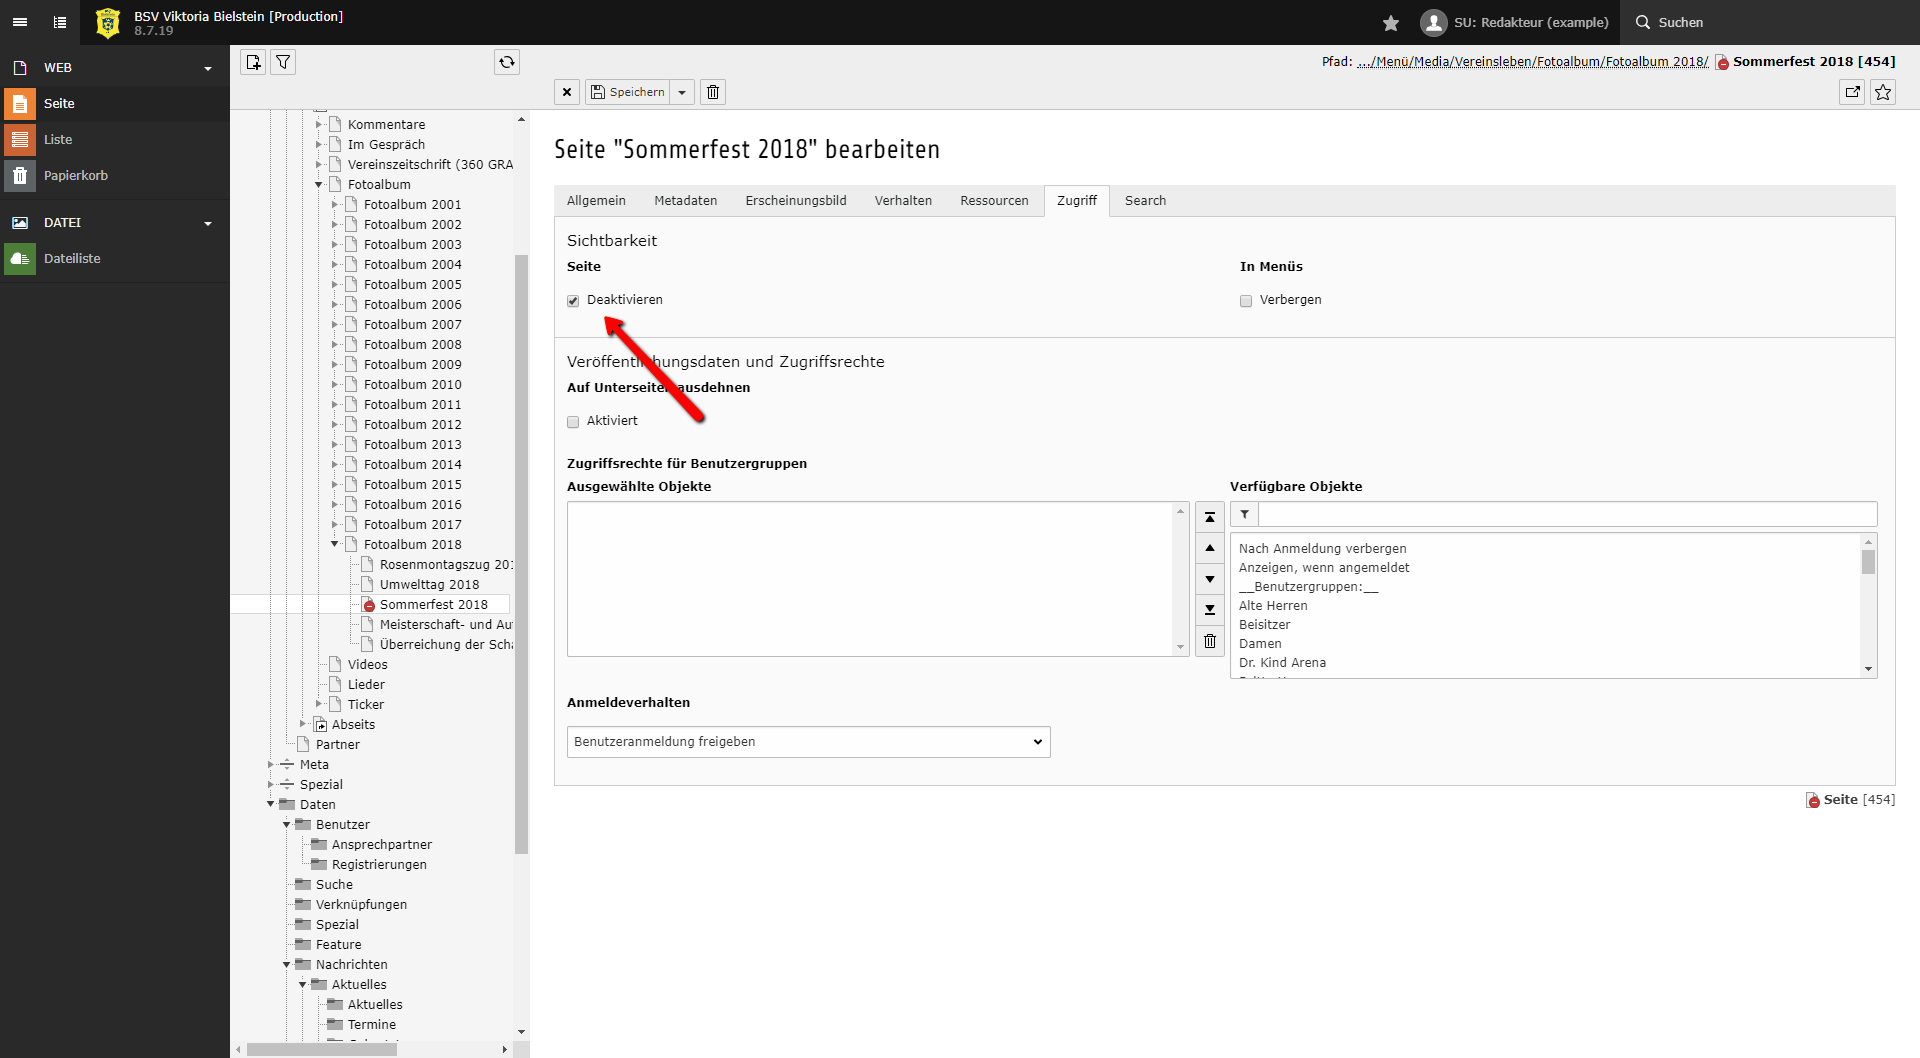Check the Verbergen in menus checkbox
The width and height of the screenshot is (1920, 1058).
(x=1246, y=301)
